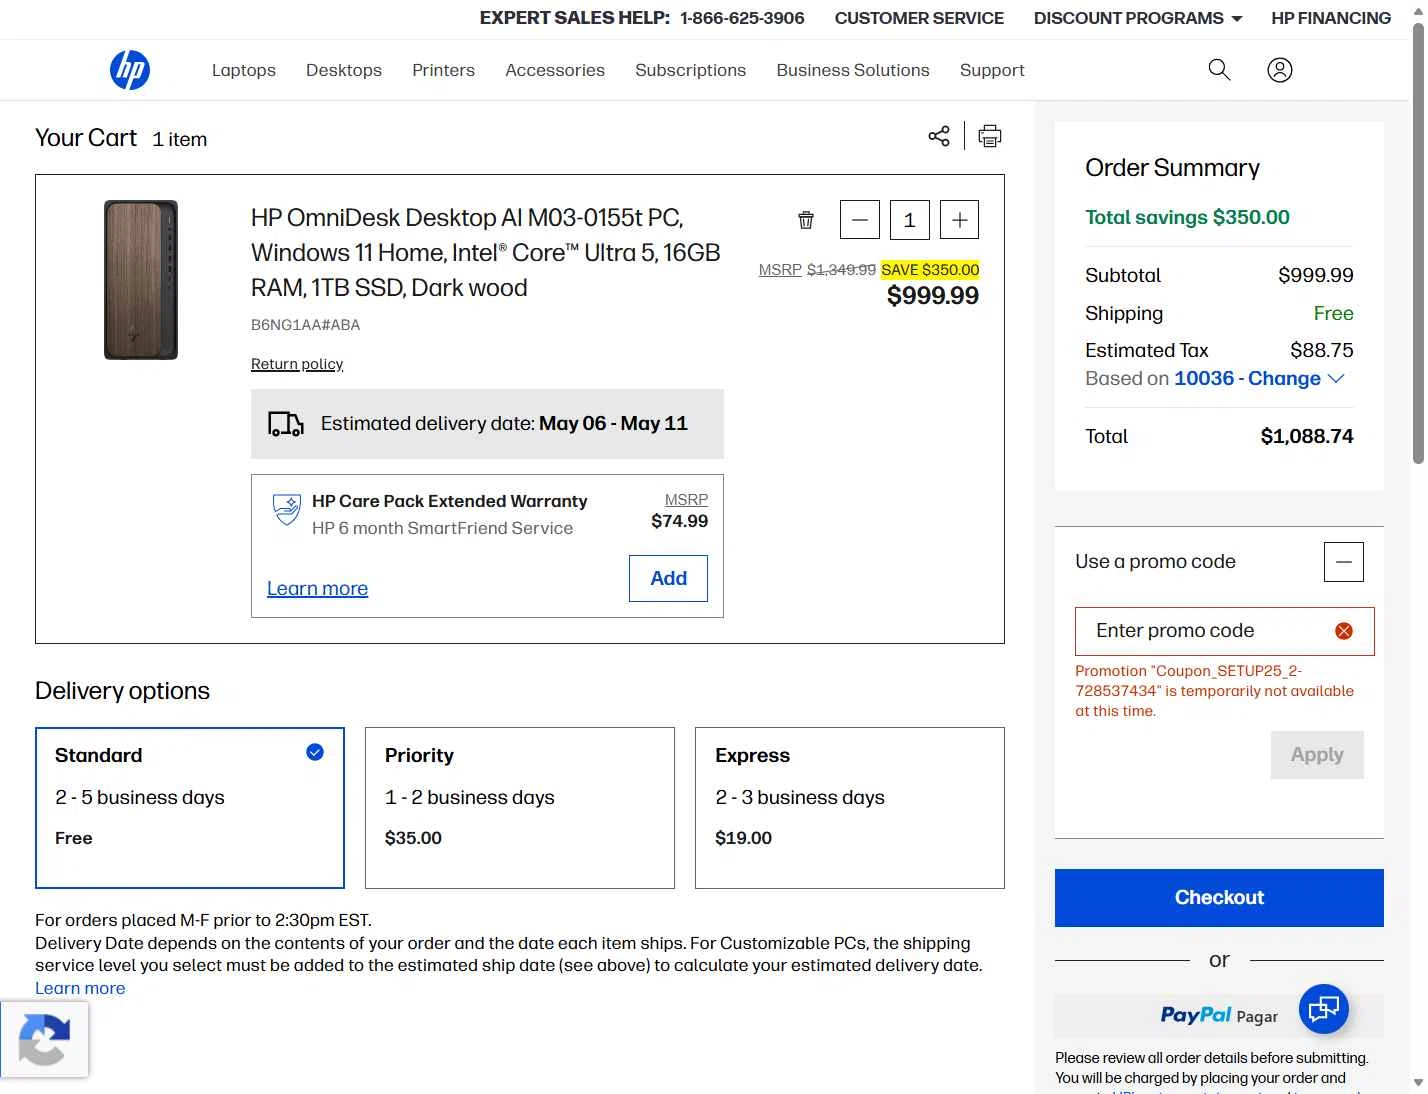
Task: Open HP Financing link
Action: click(1331, 18)
